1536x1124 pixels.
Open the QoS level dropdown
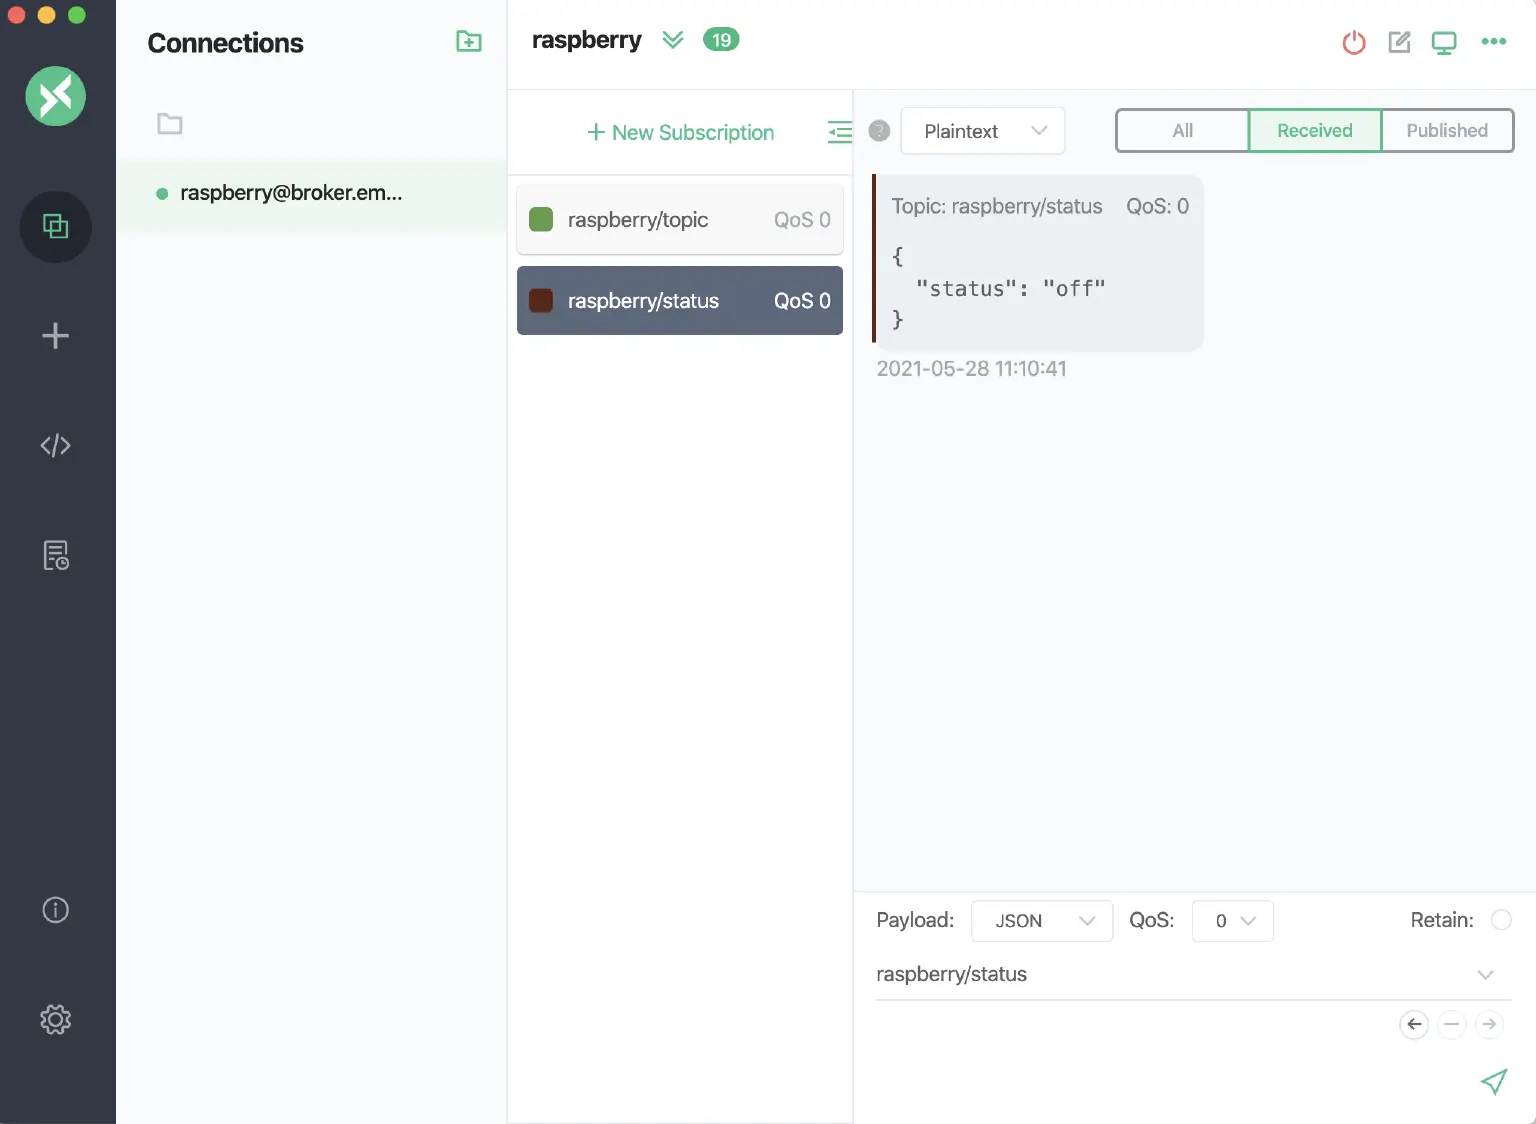(1232, 921)
